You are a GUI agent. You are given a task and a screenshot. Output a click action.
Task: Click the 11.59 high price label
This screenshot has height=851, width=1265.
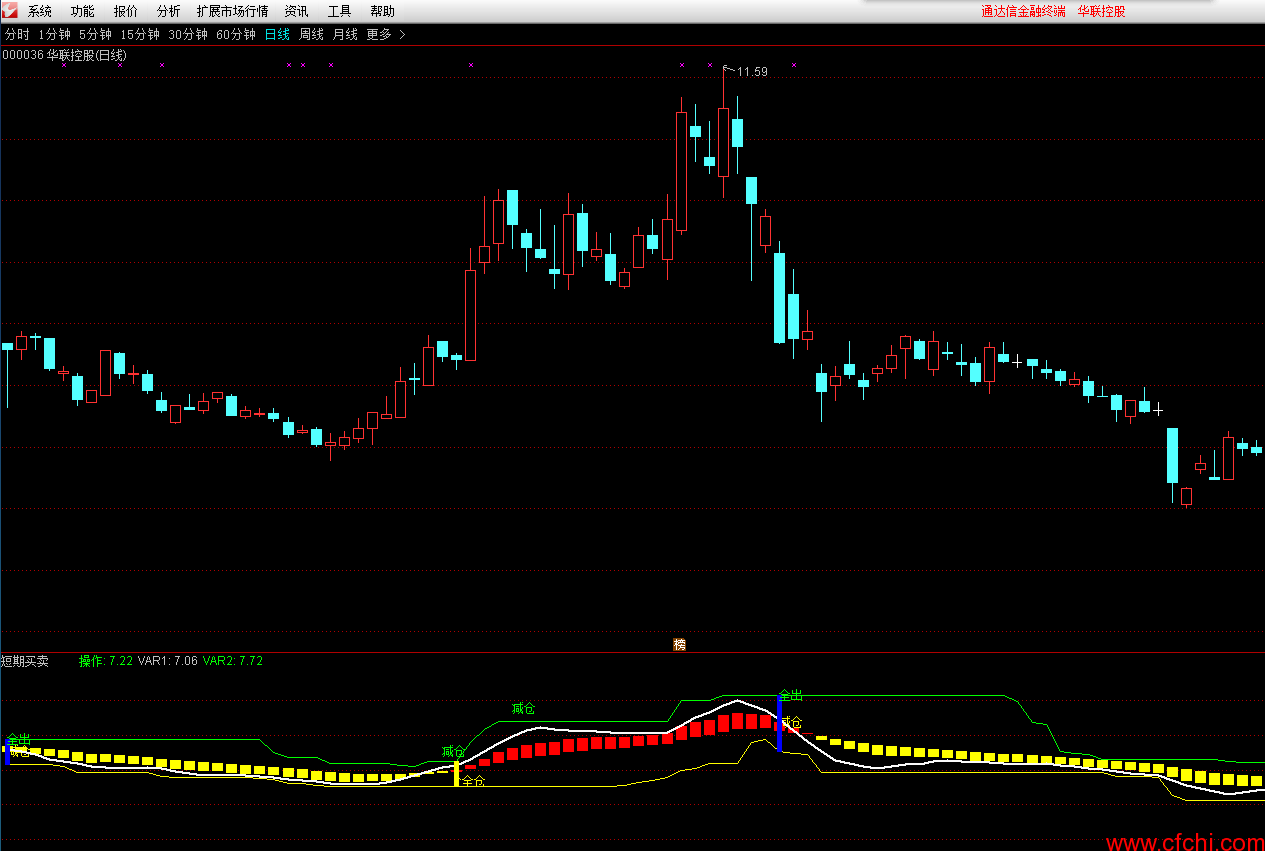click(x=752, y=72)
